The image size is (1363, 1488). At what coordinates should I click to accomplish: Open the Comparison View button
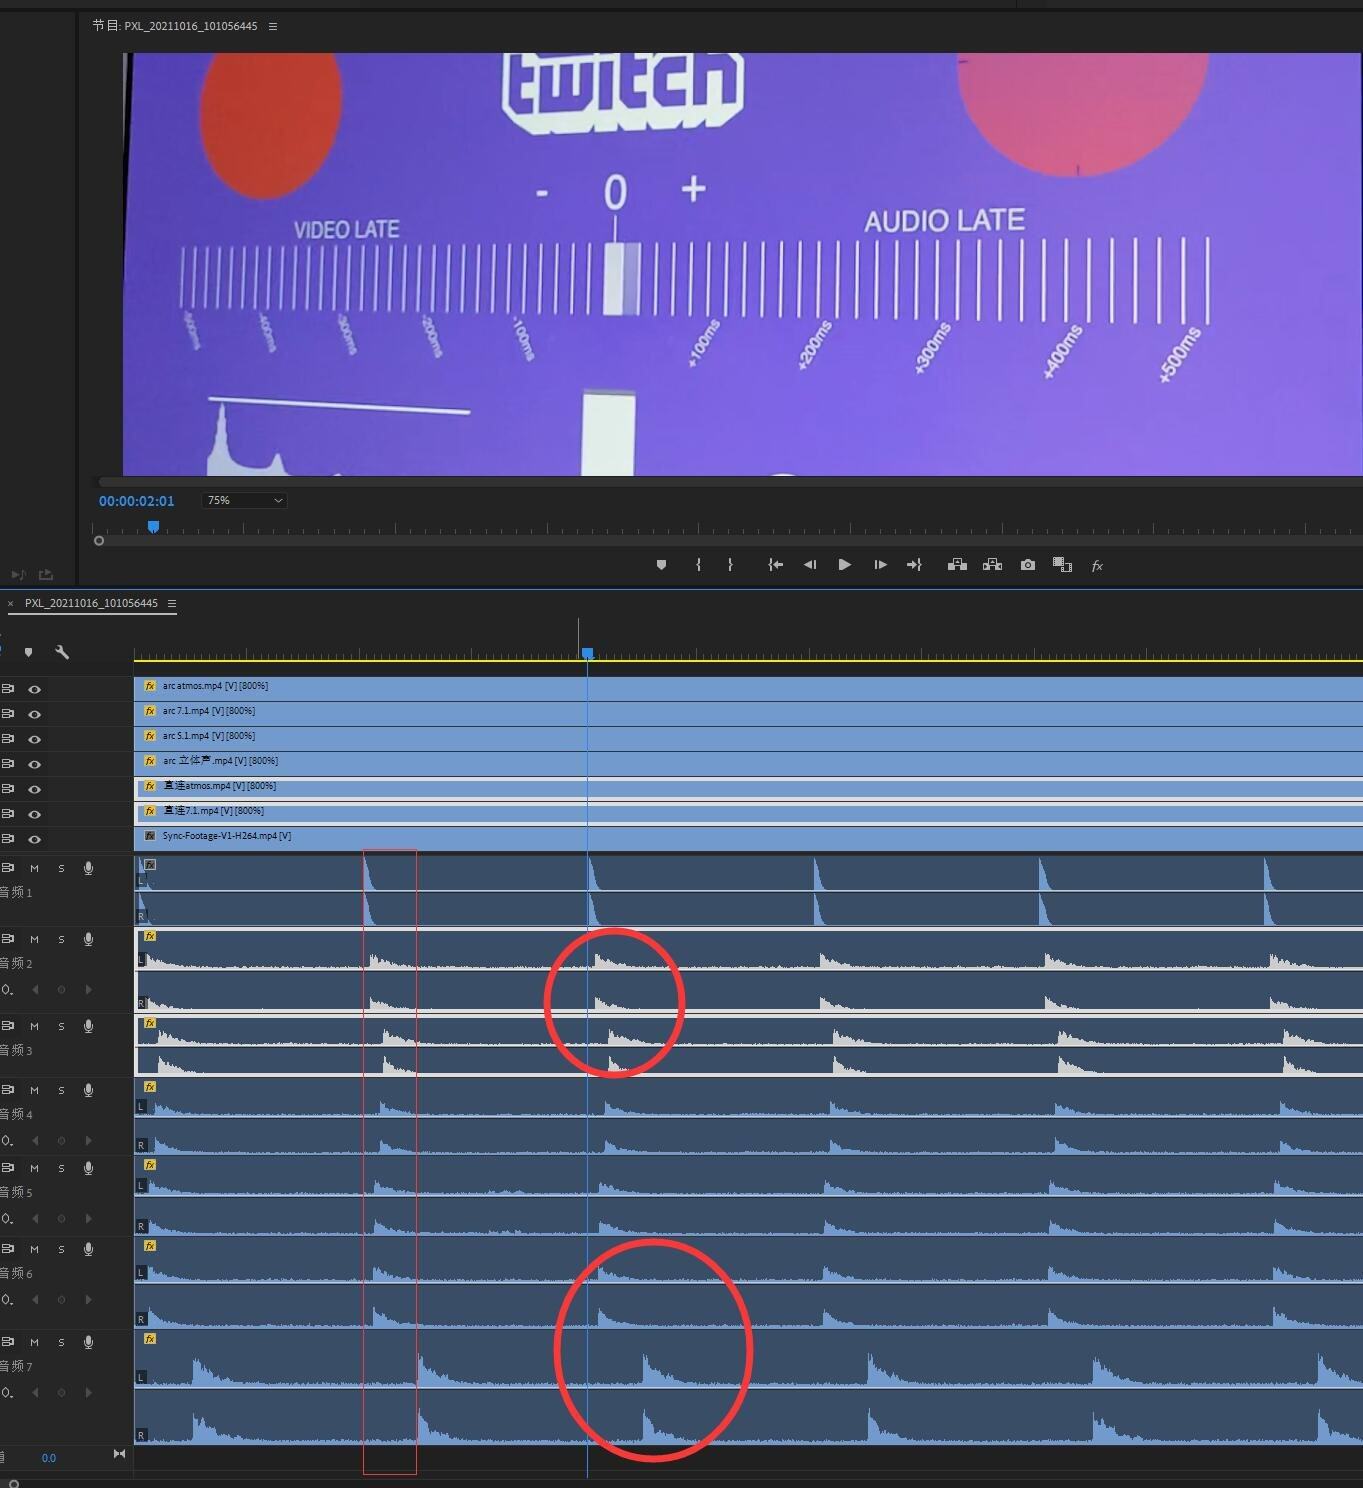pos(1062,565)
